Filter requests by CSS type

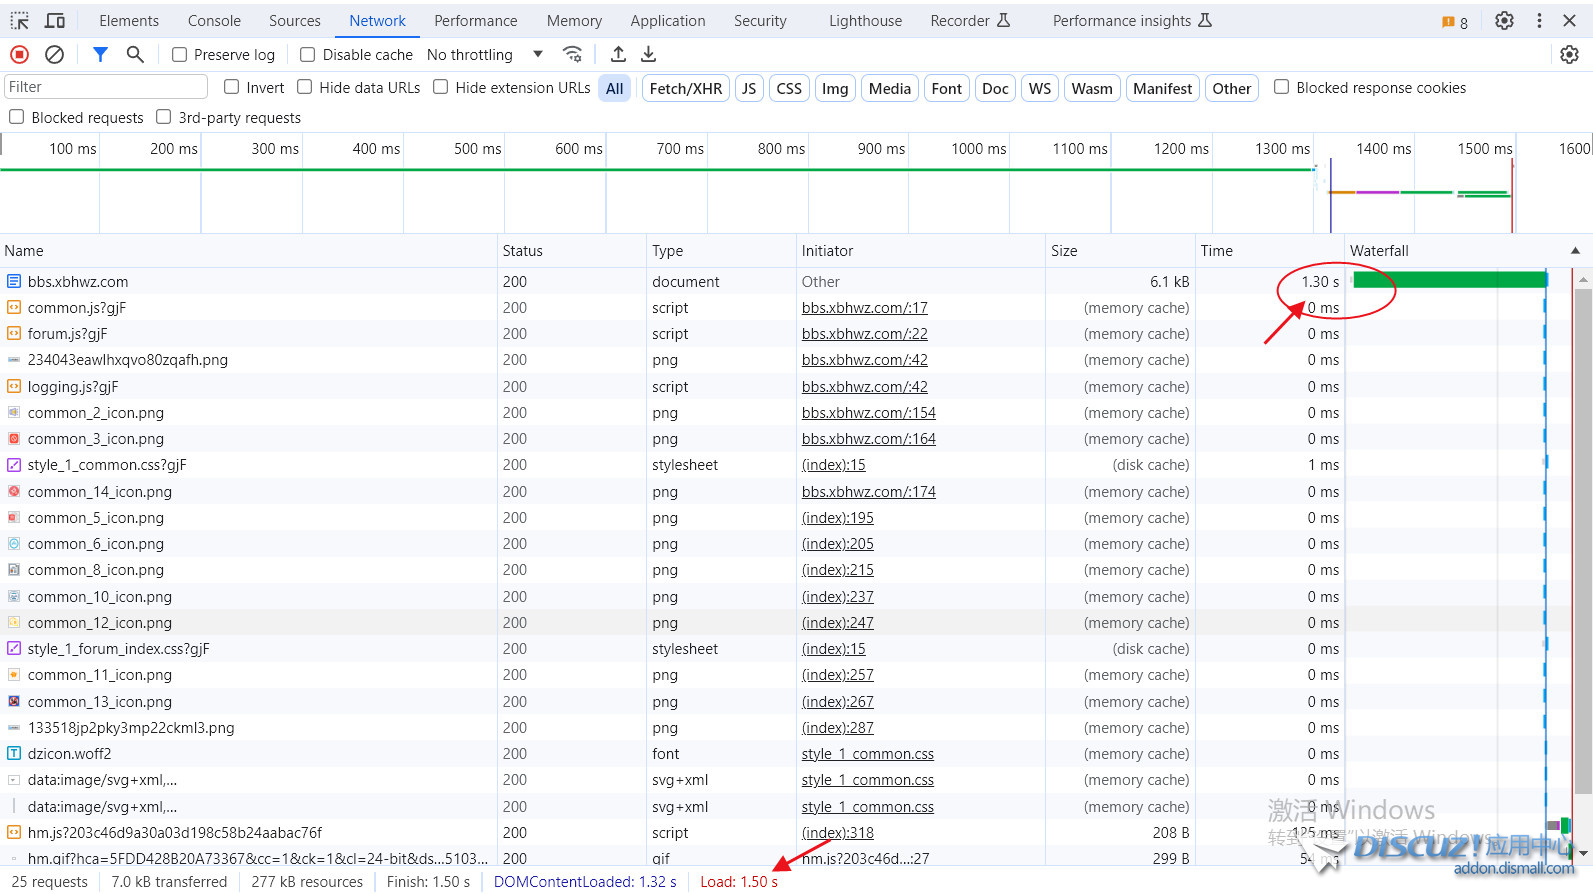(789, 88)
